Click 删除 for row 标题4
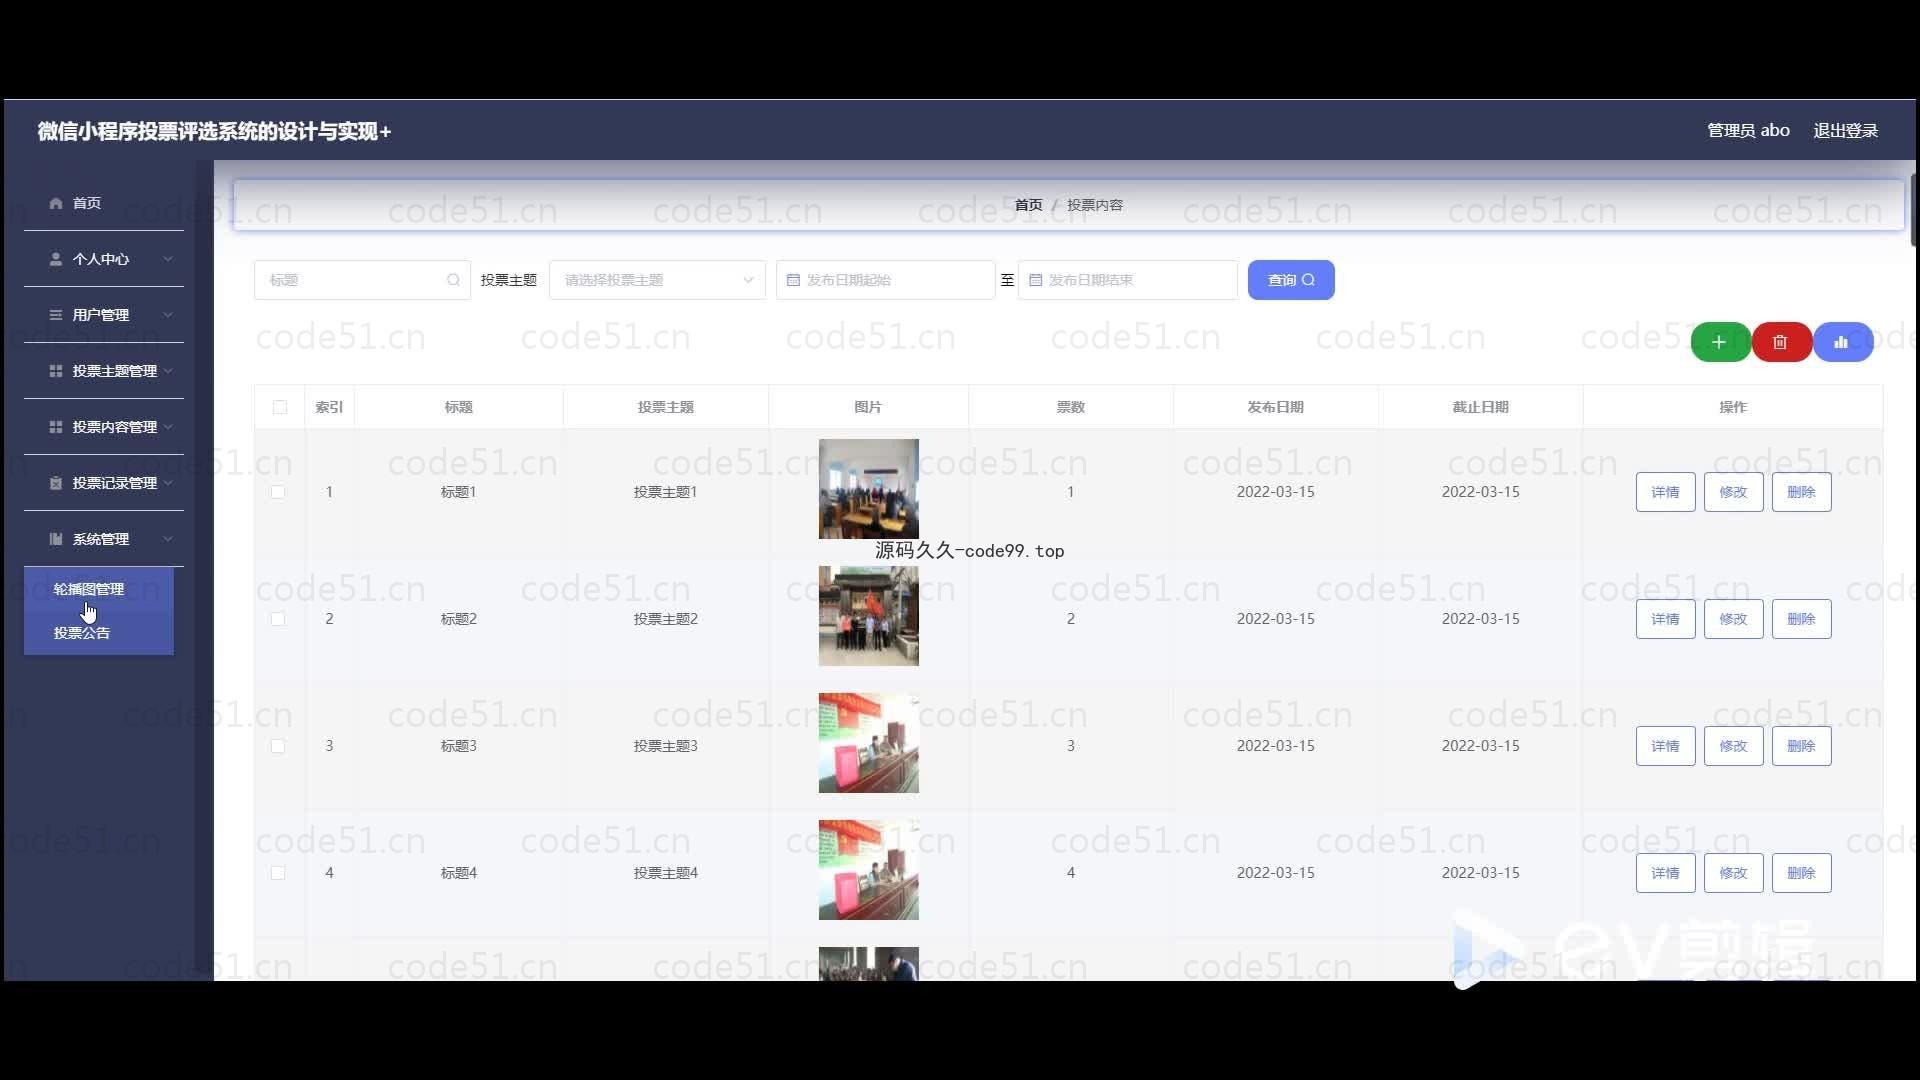Viewport: 1920px width, 1080px height. 1801,873
